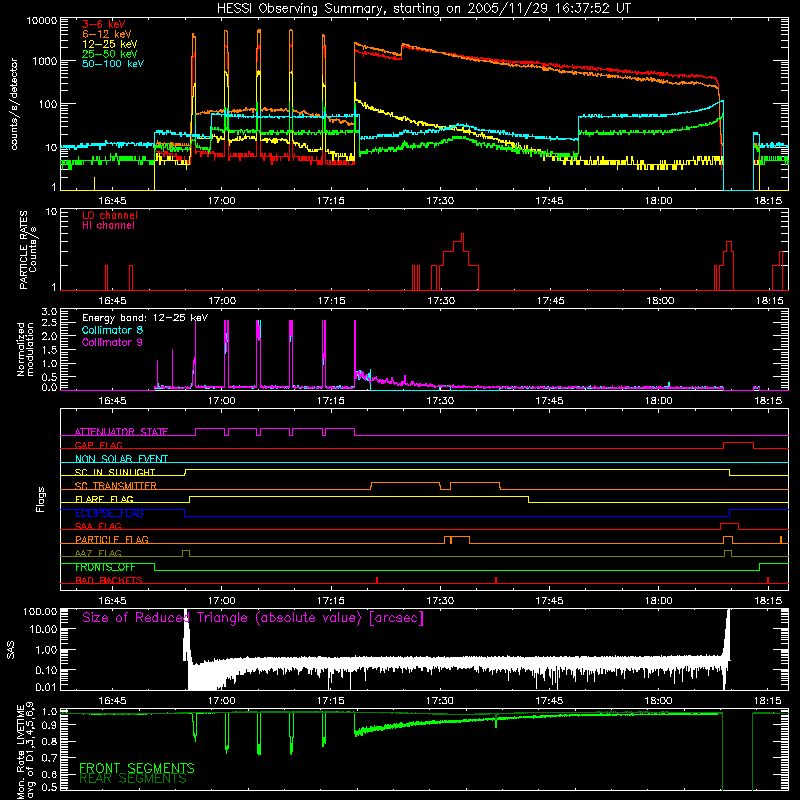
Task: Click 17:00 time tick under SAS plot
Action: click(x=221, y=701)
